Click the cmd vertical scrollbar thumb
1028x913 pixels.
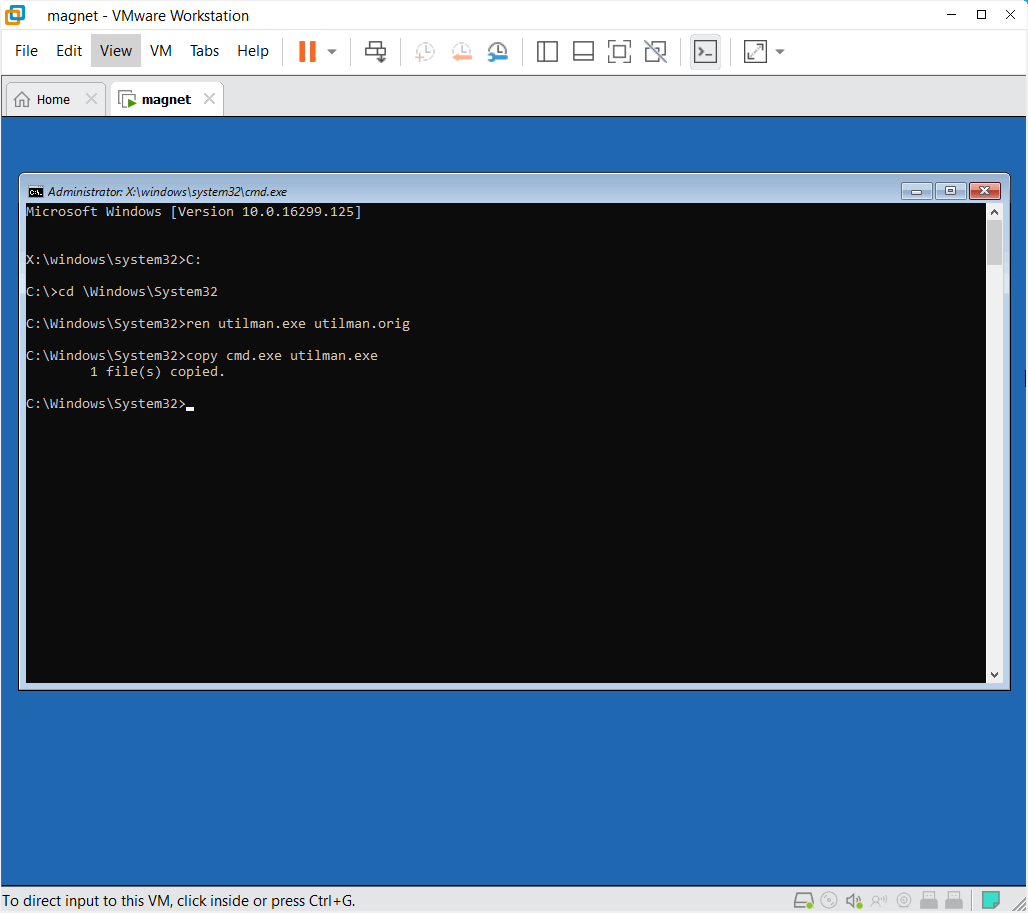994,243
